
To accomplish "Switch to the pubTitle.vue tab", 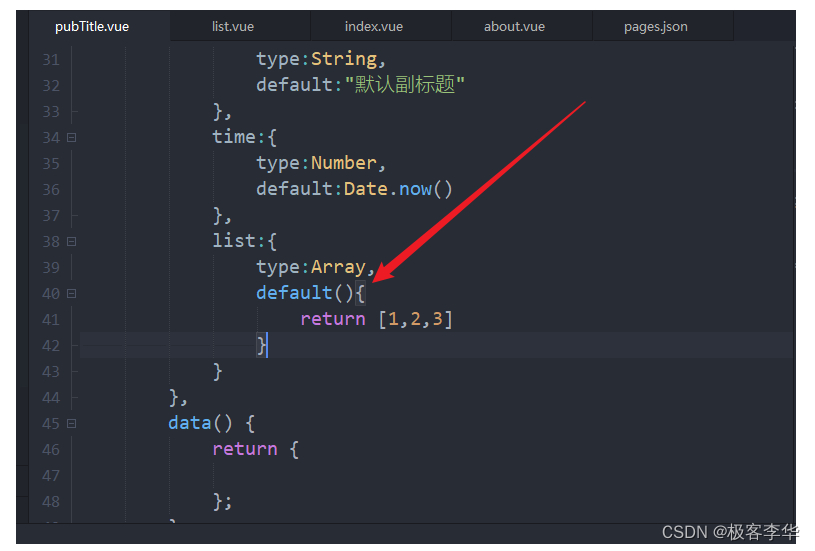I will tap(92, 27).
